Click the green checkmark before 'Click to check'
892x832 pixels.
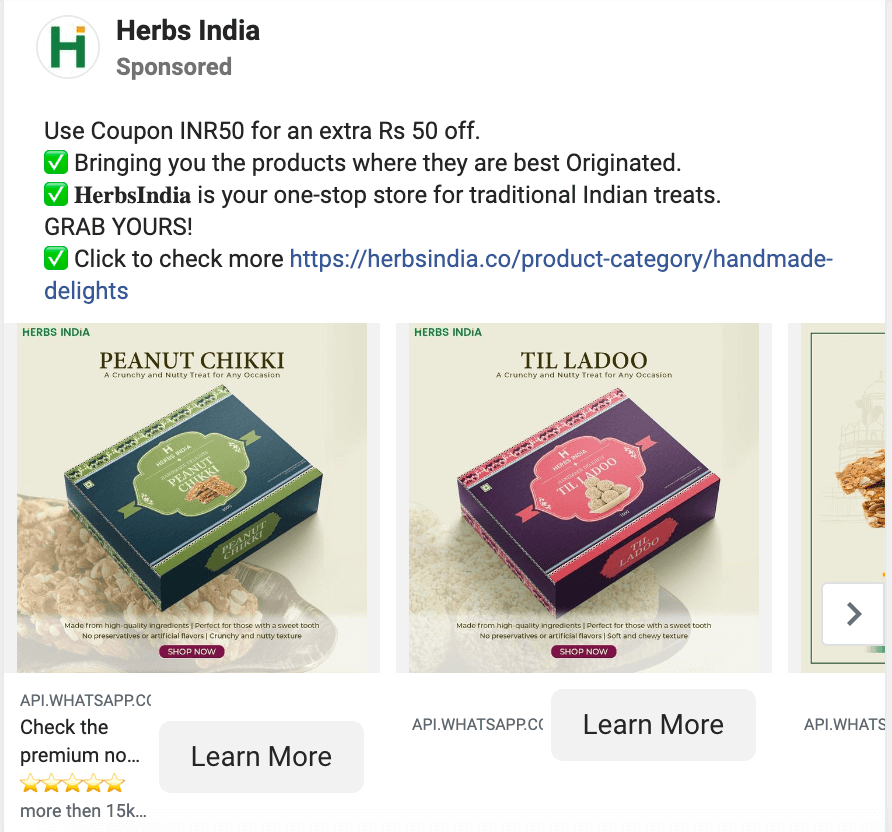click(56, 258)
